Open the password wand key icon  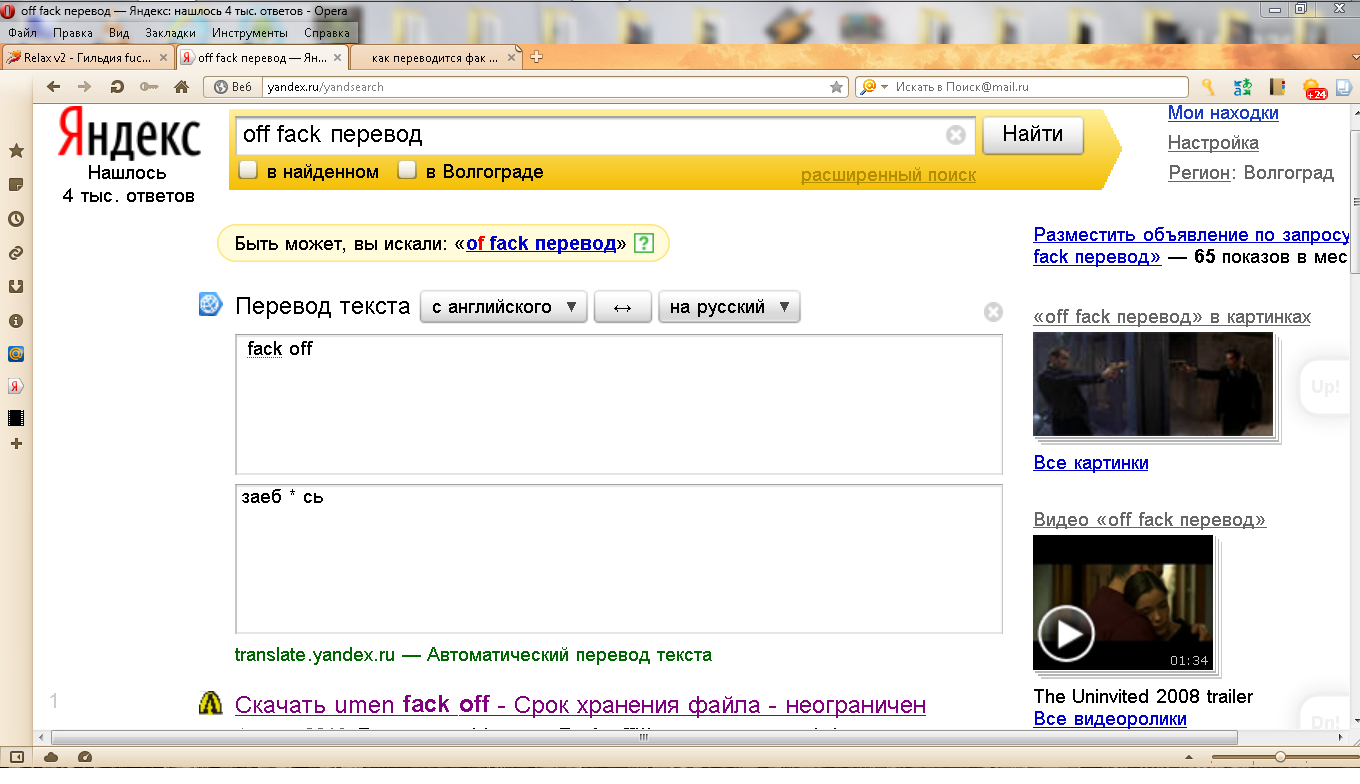point(149,87)
